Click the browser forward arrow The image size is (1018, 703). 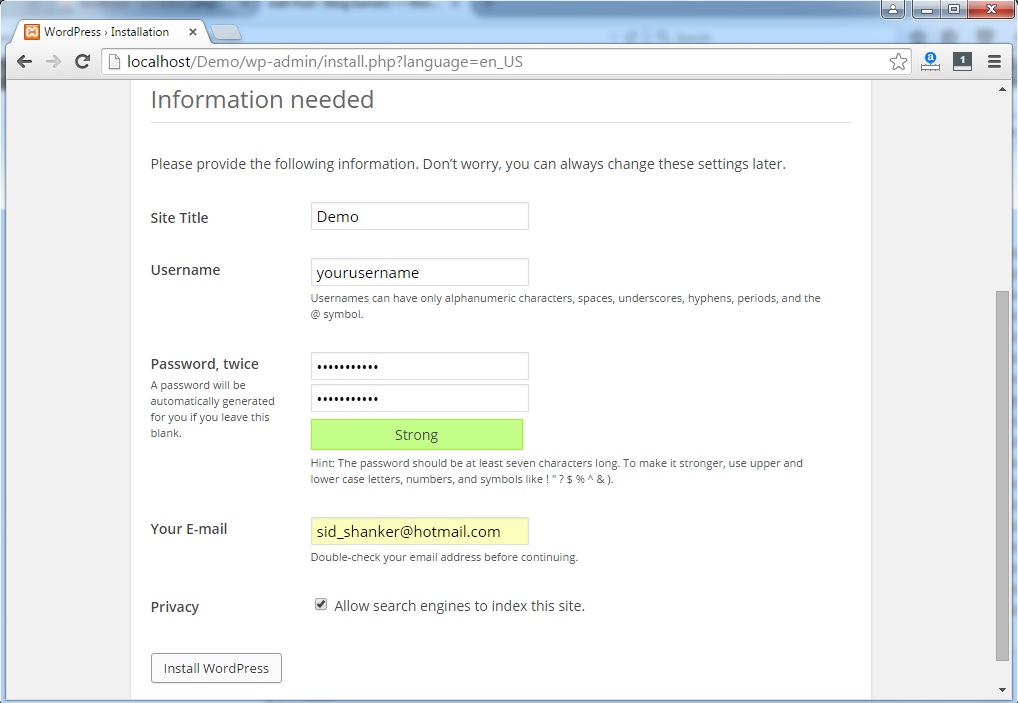coord(53,62)
